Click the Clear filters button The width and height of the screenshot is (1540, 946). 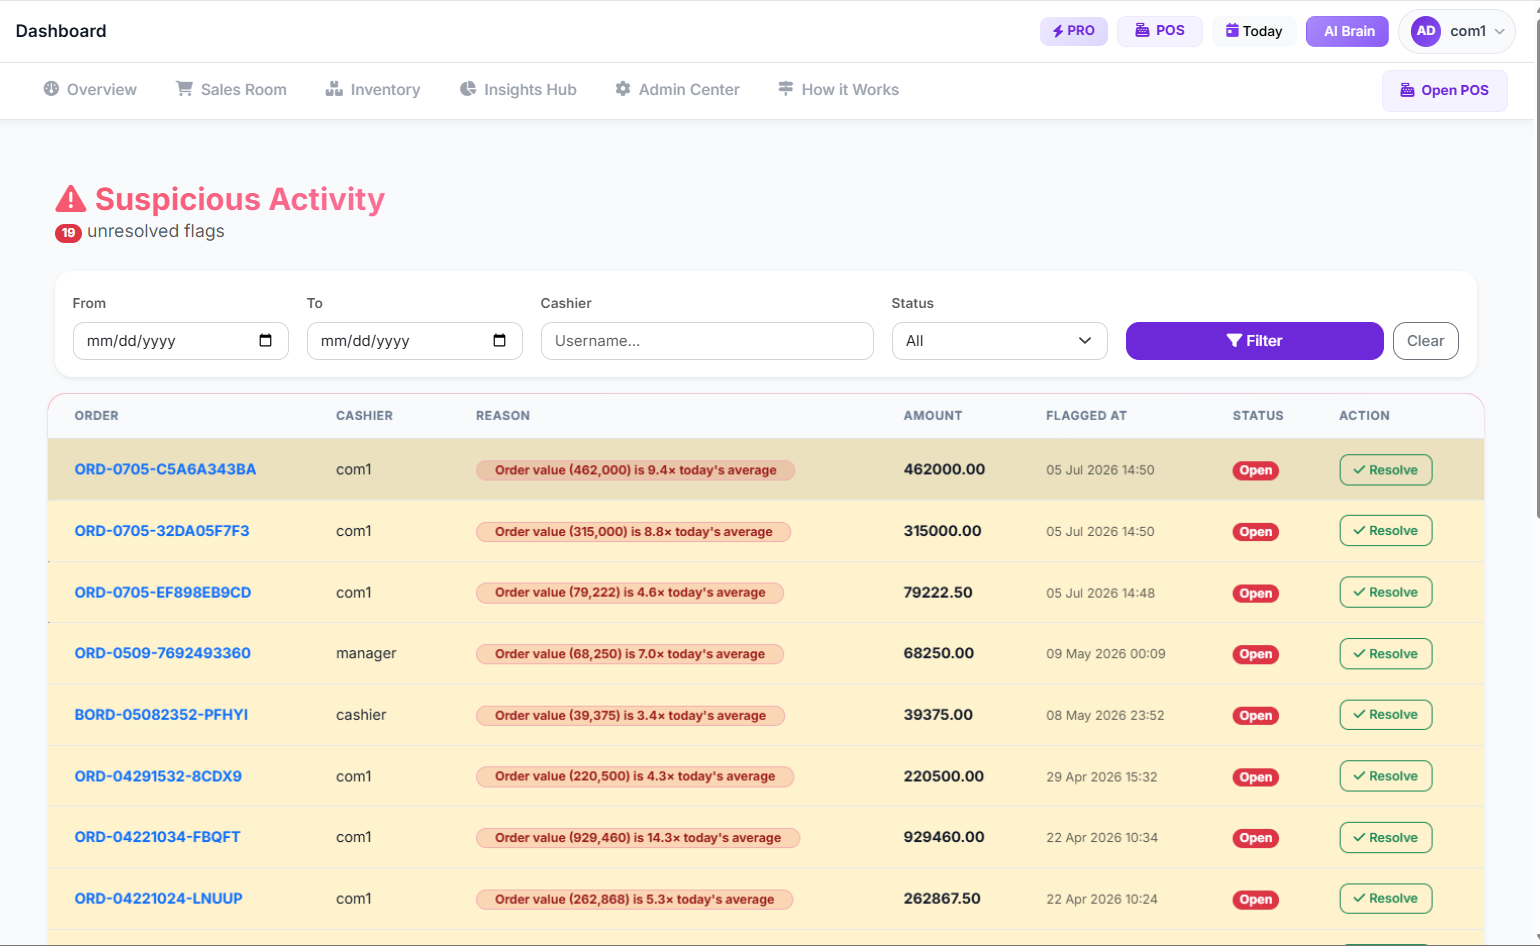(1425, 341)
